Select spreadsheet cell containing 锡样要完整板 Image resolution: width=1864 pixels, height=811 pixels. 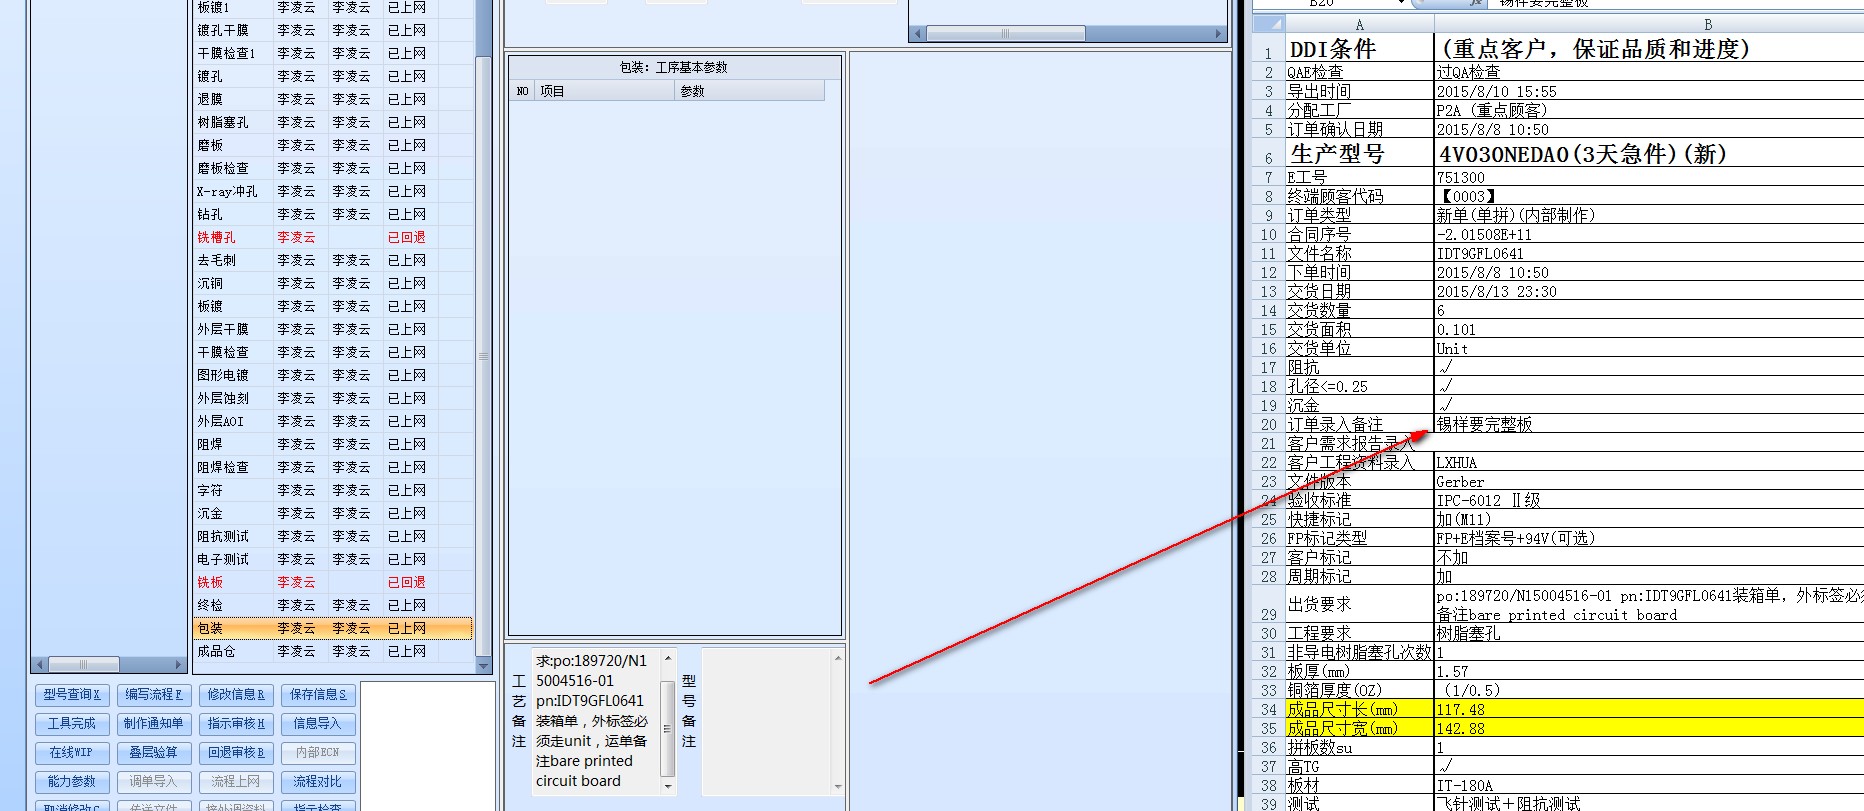coord(1650,425)
